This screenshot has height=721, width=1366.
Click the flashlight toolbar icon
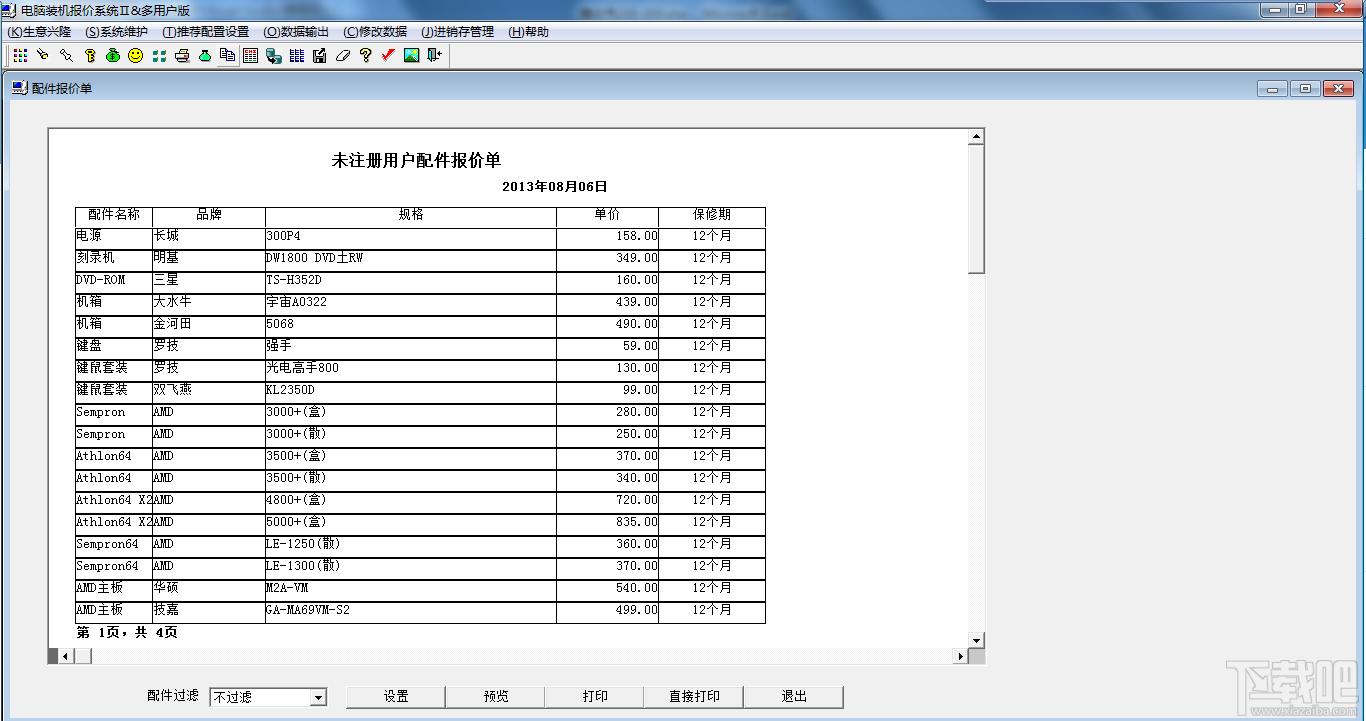(x=43, y=56)
